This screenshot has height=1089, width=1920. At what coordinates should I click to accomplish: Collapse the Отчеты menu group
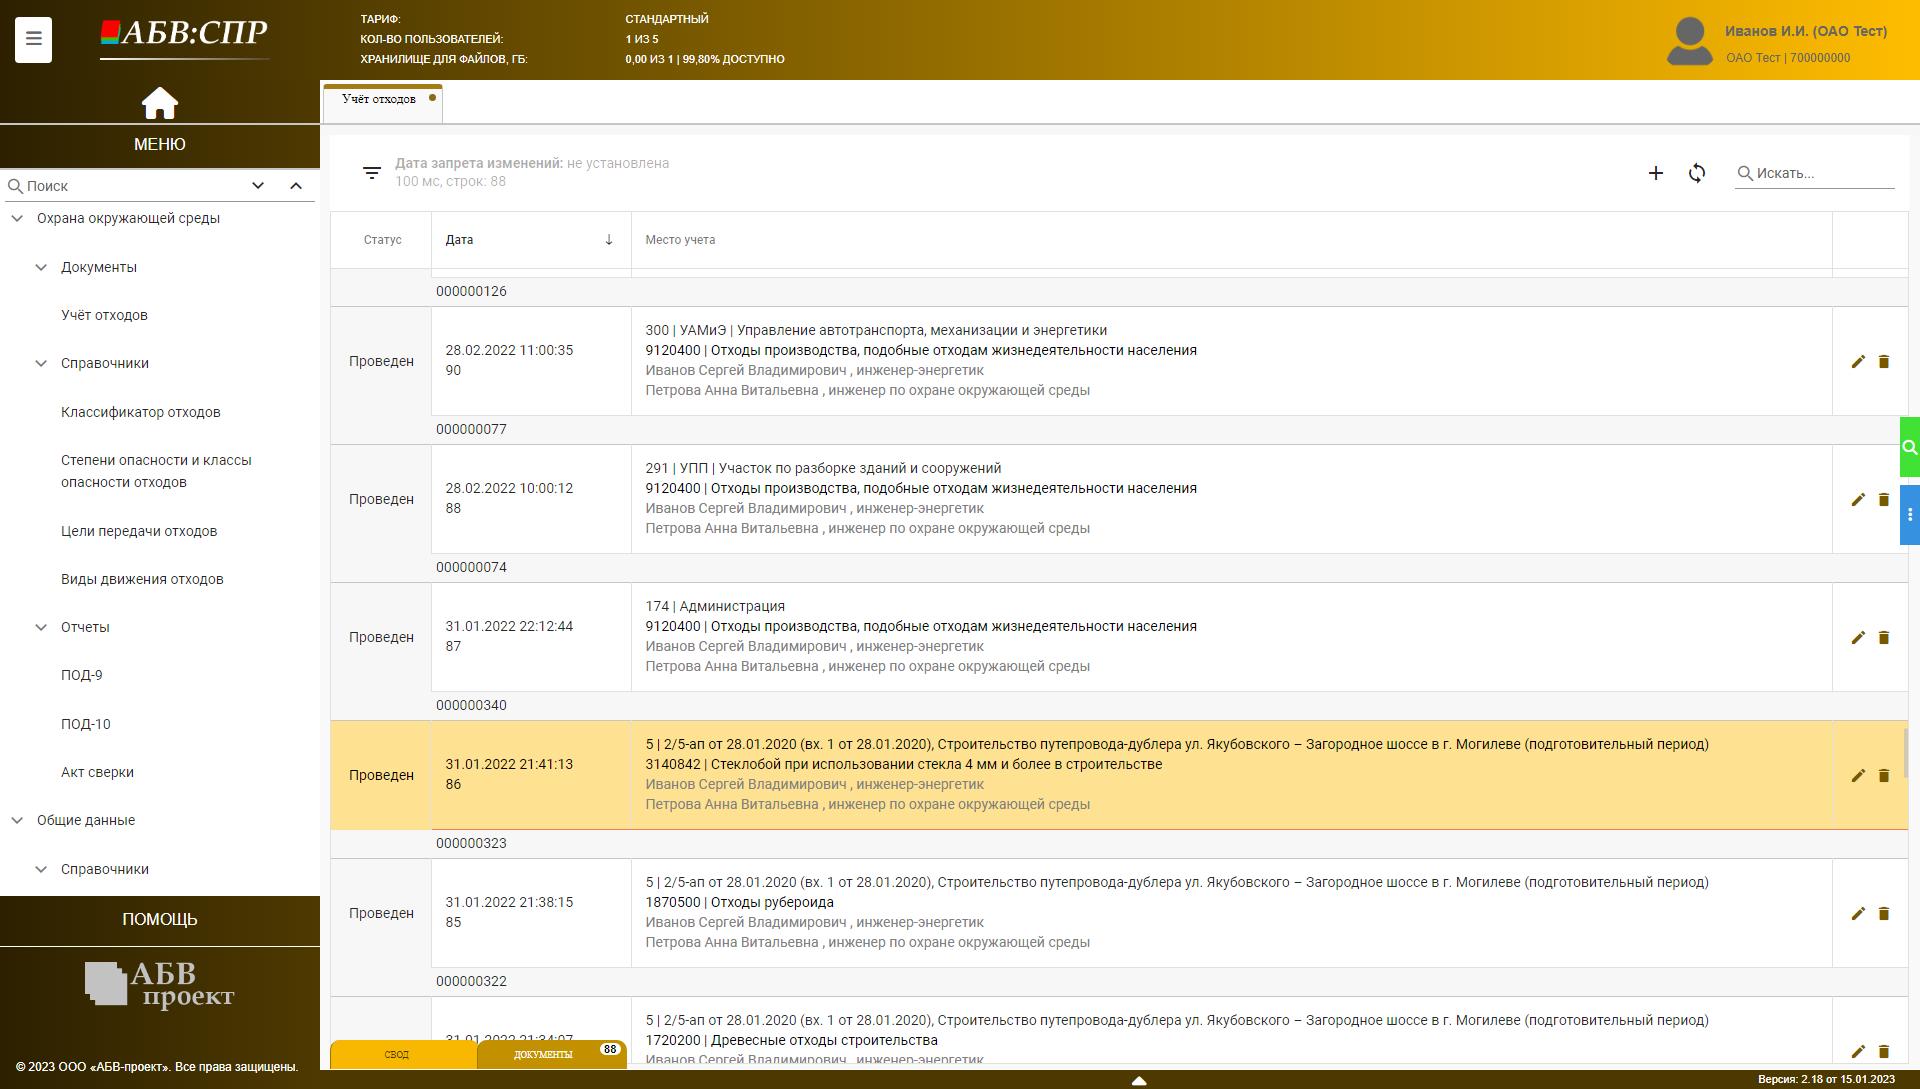point(41,627)
